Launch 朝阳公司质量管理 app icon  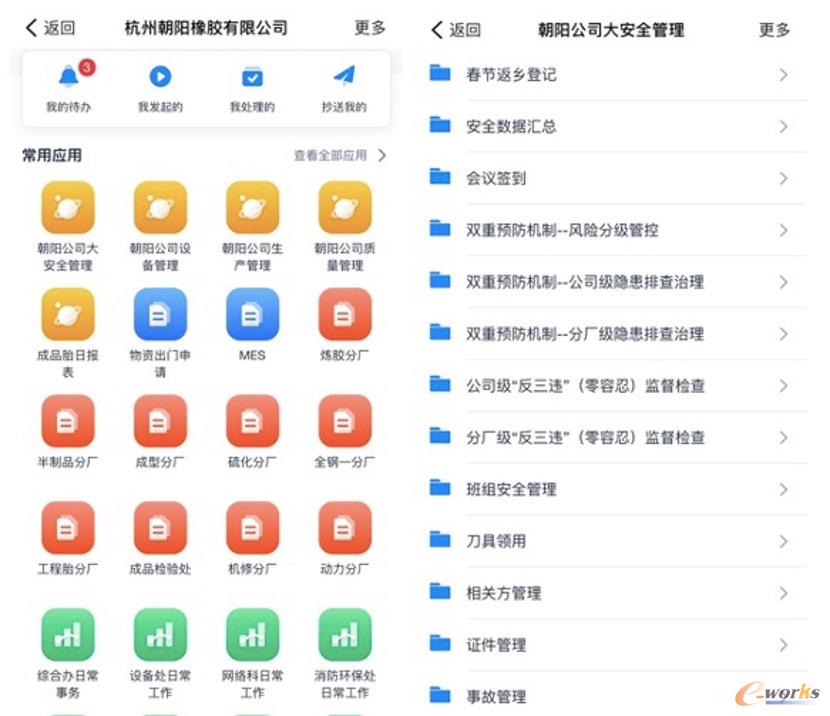tap(345, 207)
